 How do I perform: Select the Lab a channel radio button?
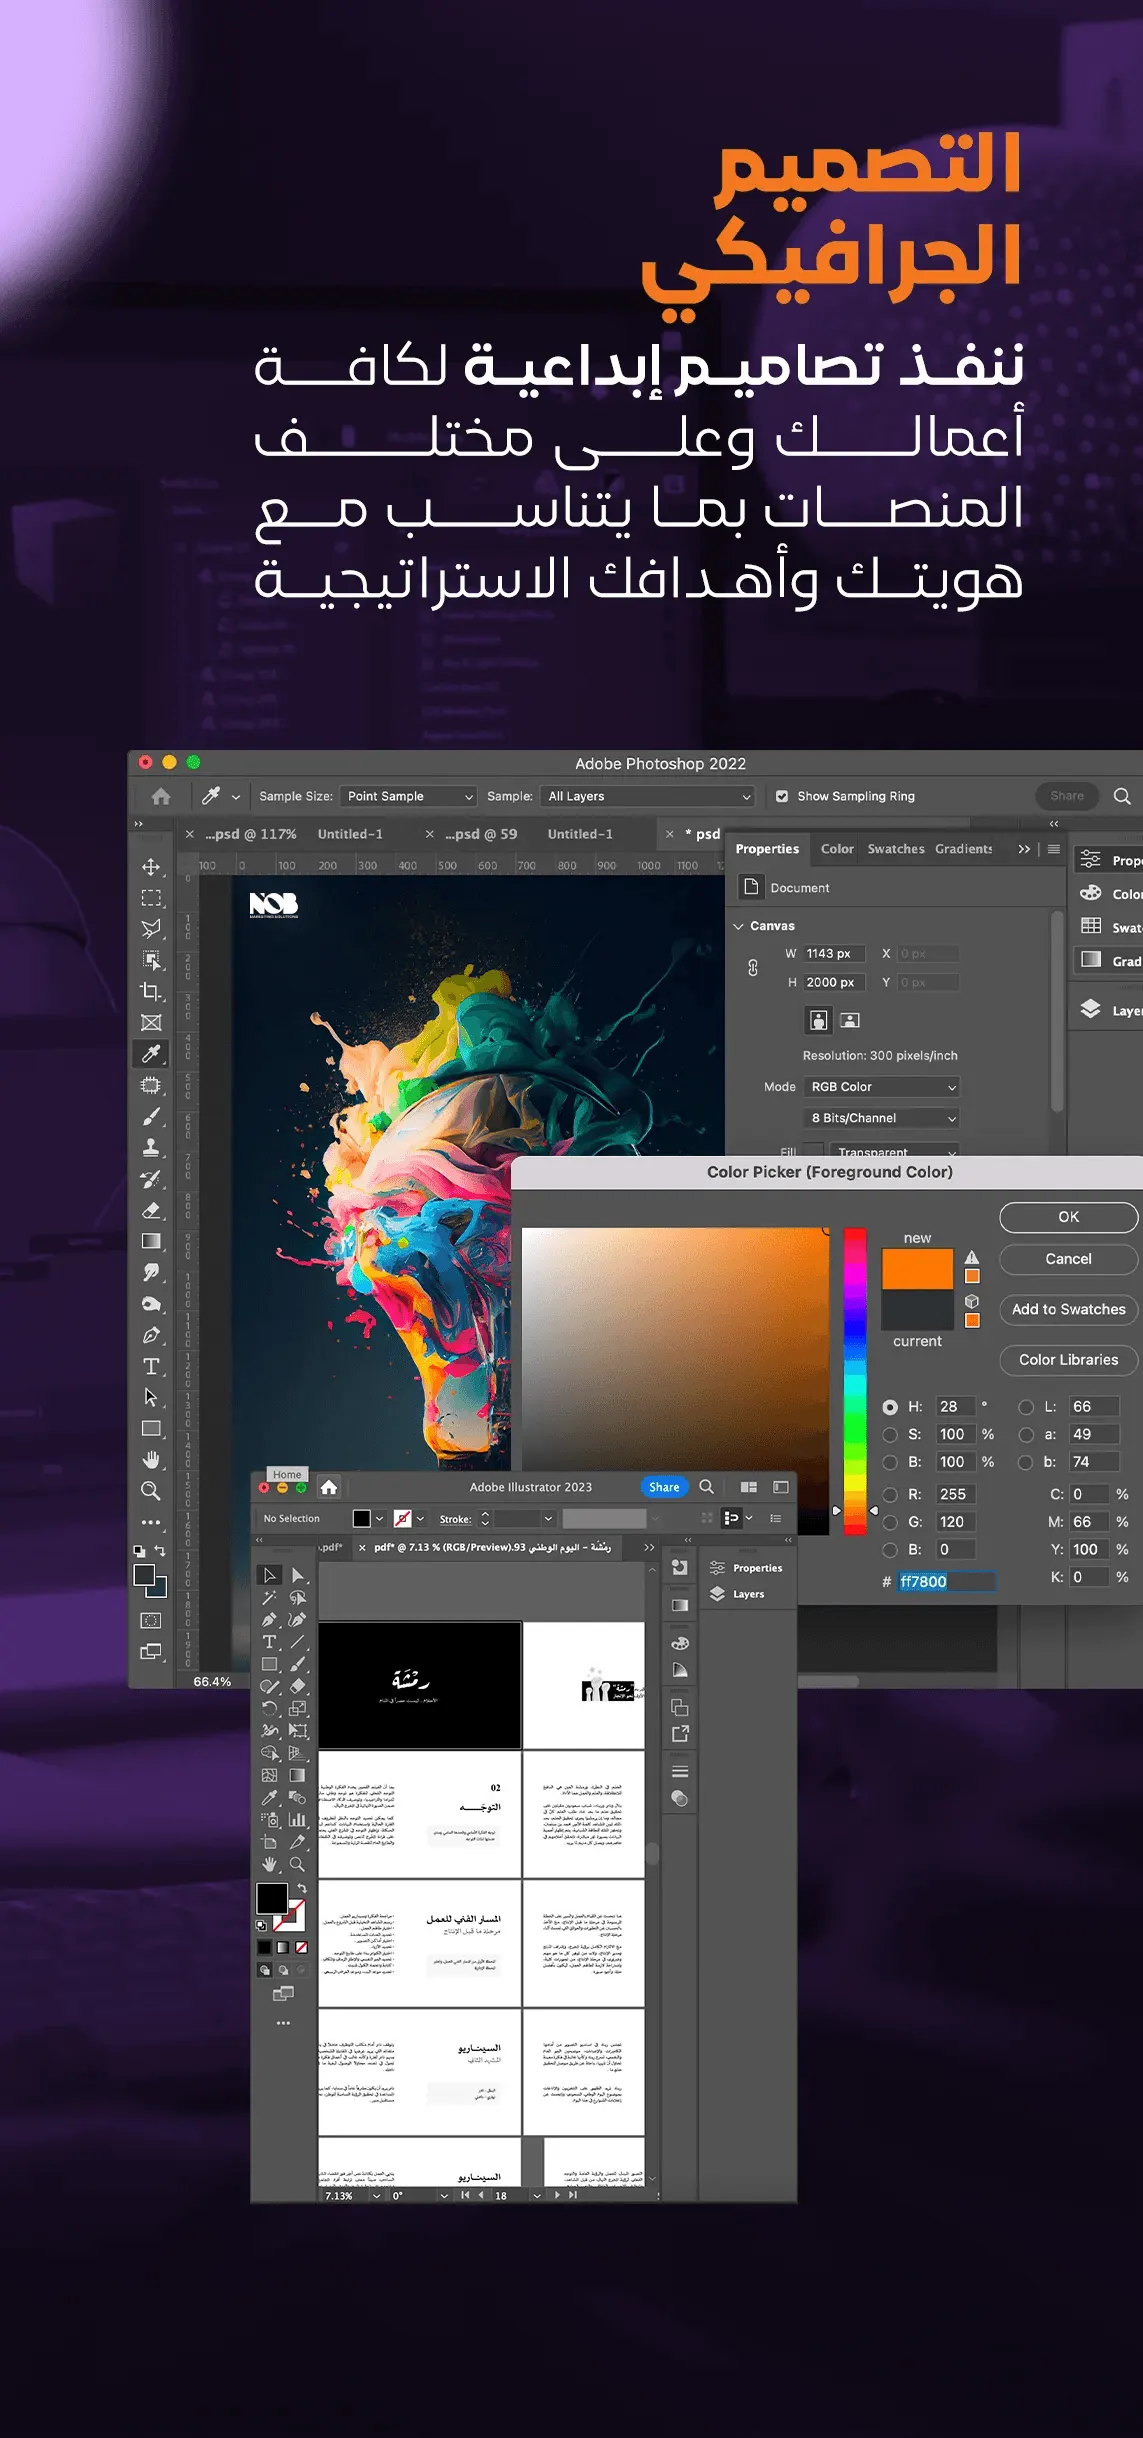pos(1026,1434)
